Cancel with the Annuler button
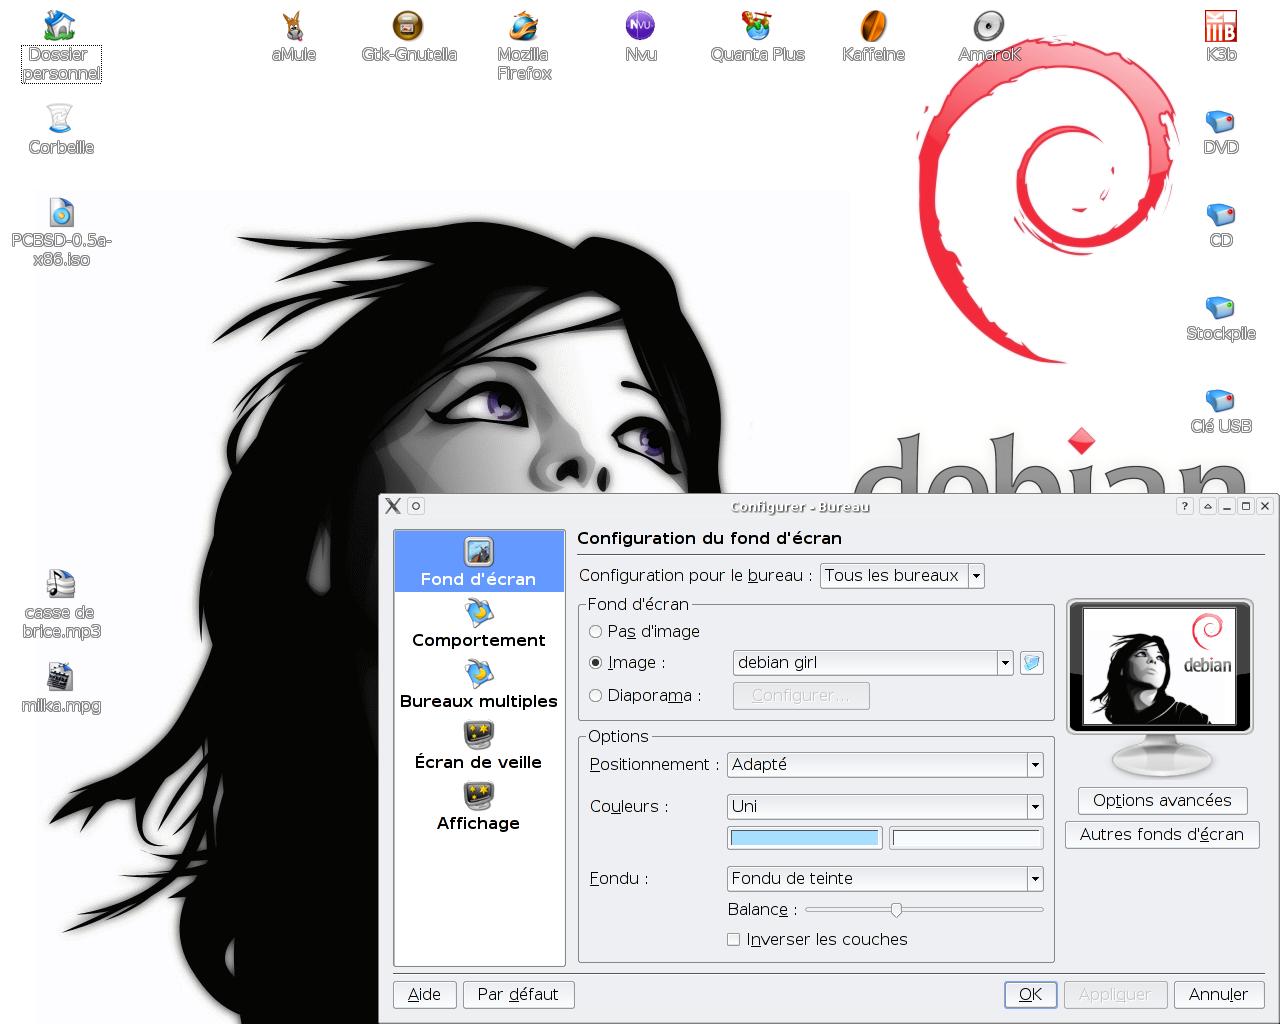This screenshot has width=1280, height=1024. pyautogui.click(x=1218, y=994)
